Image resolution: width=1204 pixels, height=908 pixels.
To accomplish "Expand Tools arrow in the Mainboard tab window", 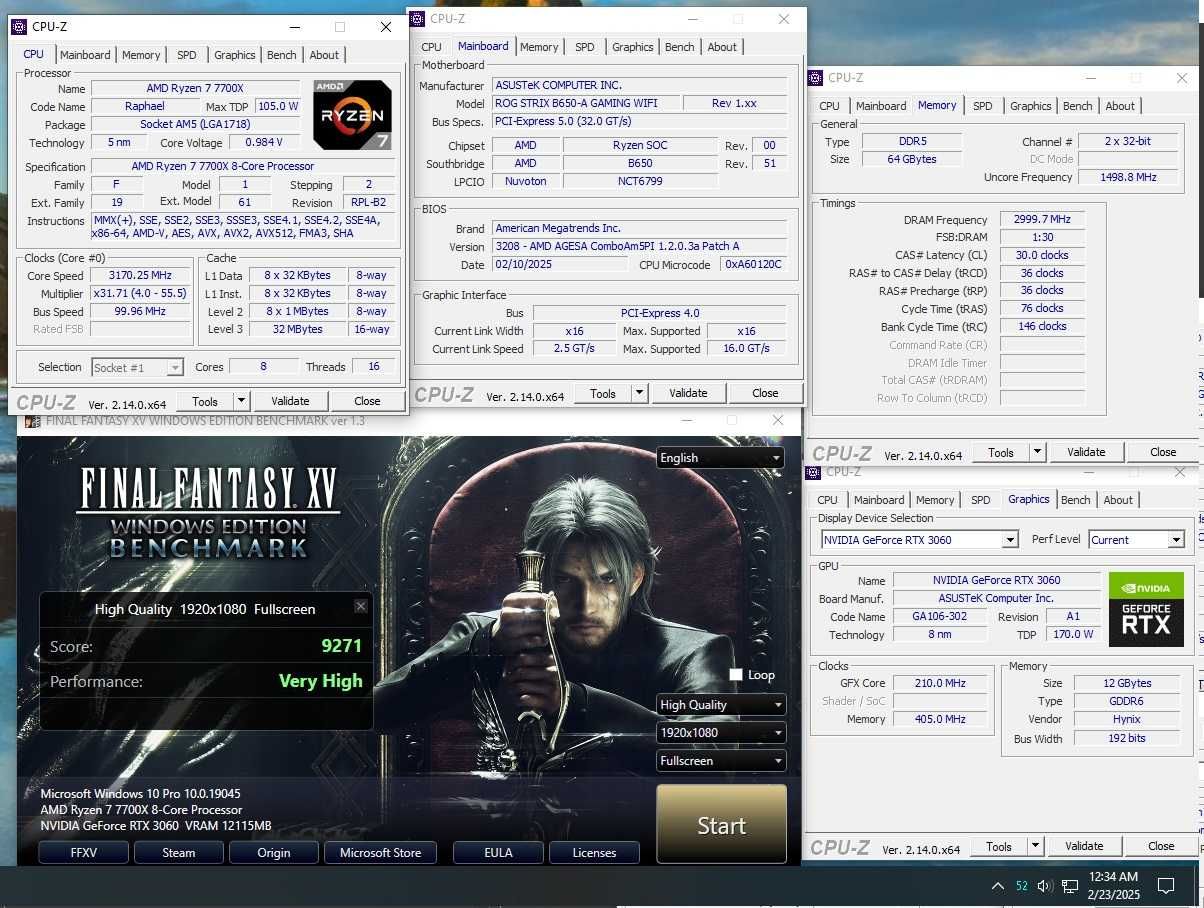I will click(x=639, y=393).
